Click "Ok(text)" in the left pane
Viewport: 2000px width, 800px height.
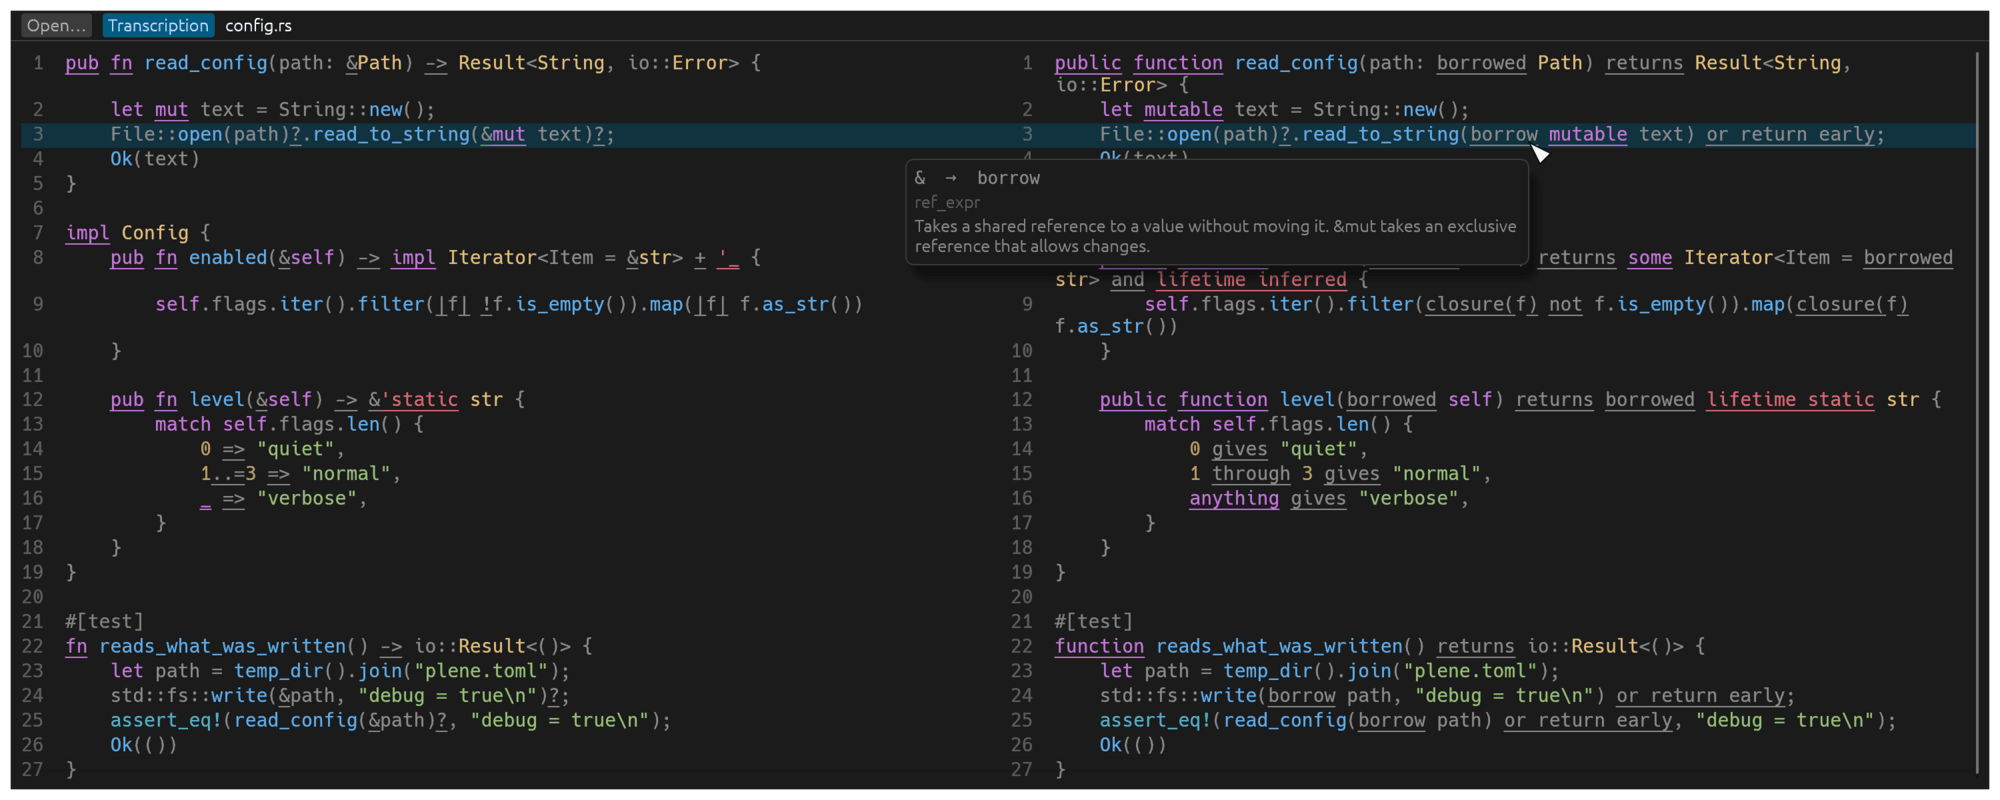click(x=155, y=159)
